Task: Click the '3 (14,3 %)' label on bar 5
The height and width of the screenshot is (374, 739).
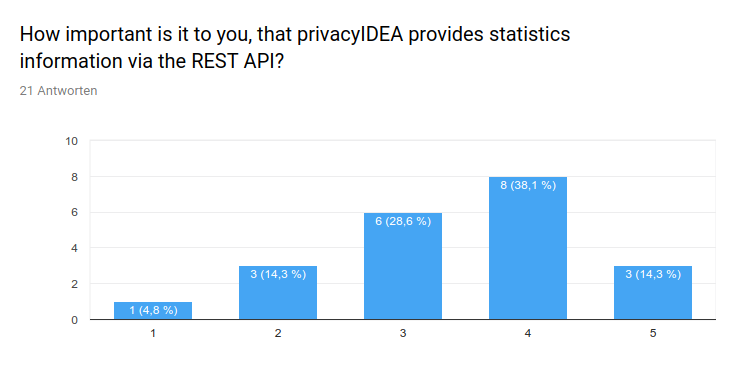Action: point(653,274)
